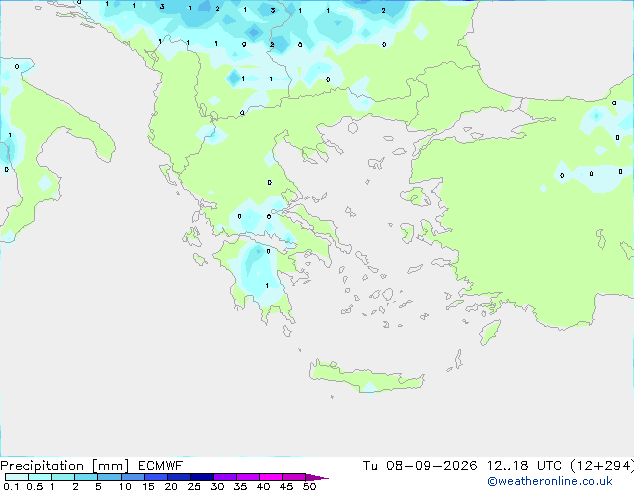Click the legend label '10'
This screenshot has width=634, height=490.
click(x=125, y=486)
